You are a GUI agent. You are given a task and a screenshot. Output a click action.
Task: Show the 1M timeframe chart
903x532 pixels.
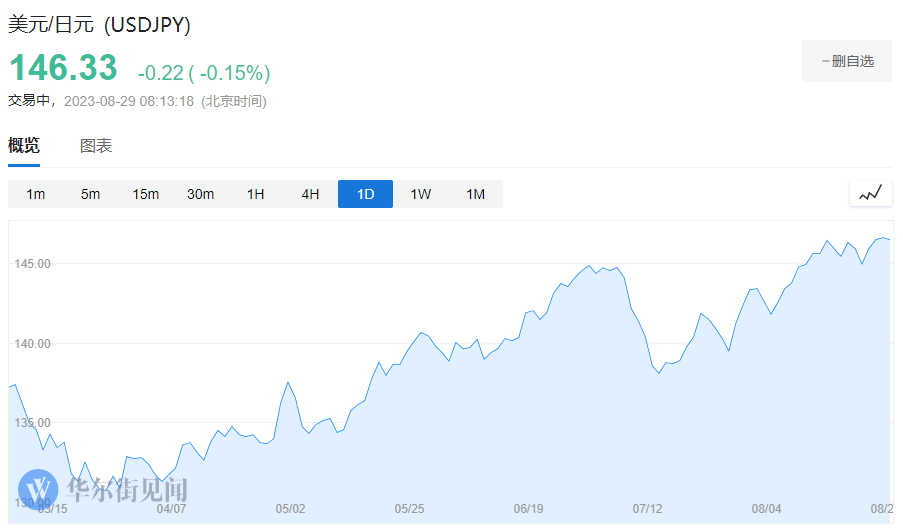coord(476,194)
